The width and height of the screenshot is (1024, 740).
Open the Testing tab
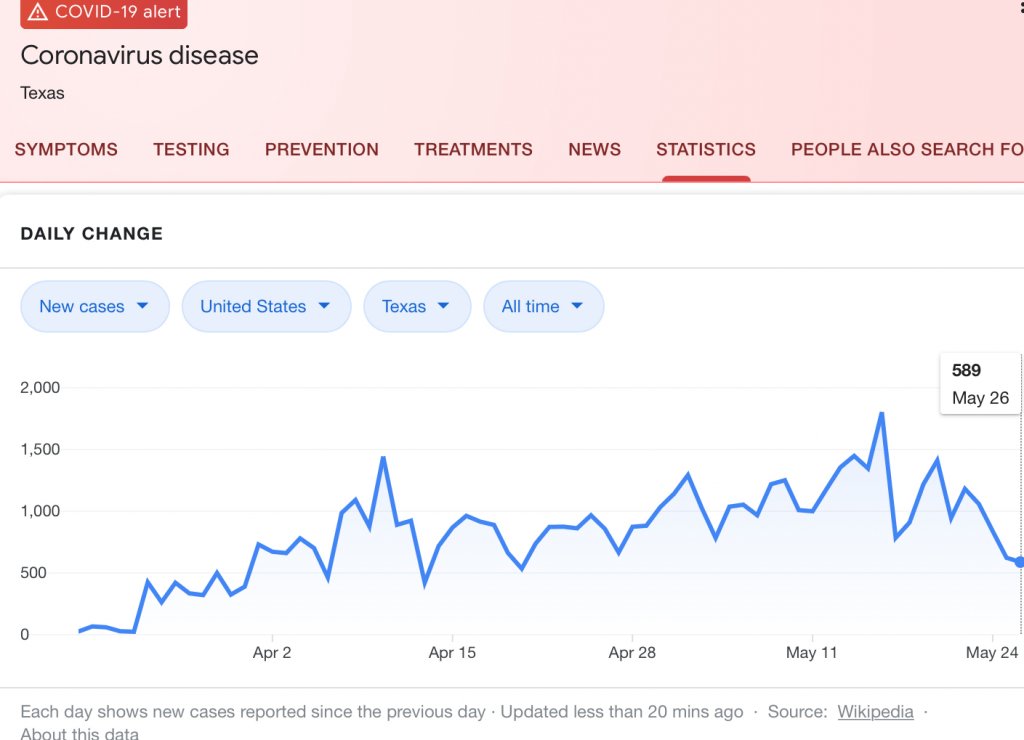click(x=191, y=150)
